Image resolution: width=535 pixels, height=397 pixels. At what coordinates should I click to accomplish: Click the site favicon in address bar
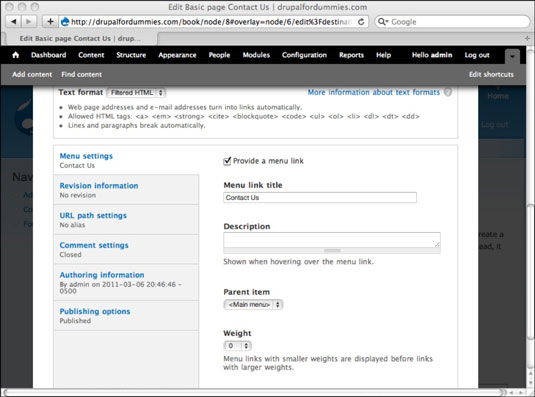point(64,22)
